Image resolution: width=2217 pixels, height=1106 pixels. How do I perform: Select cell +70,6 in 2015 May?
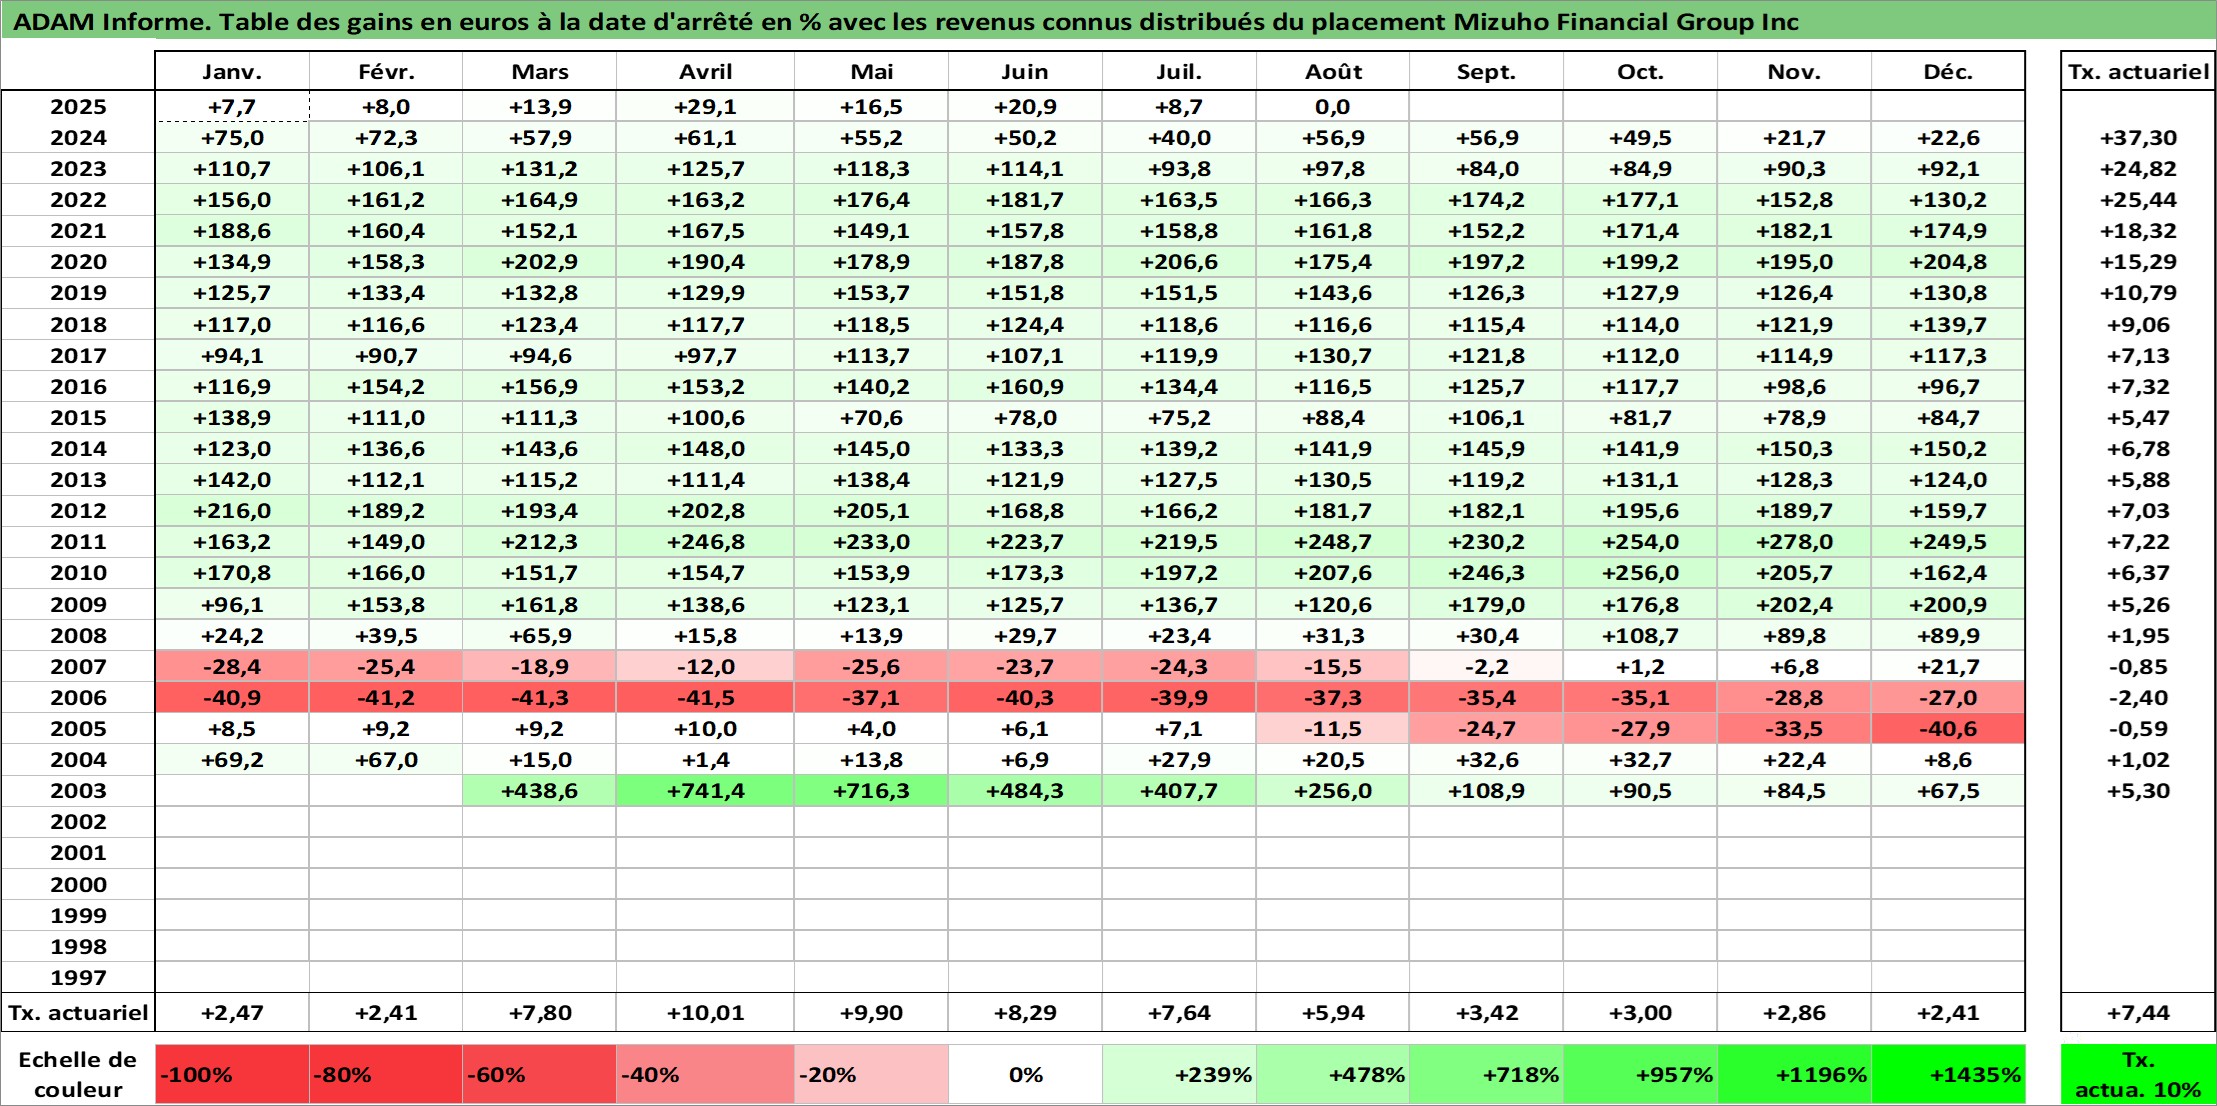tap(871, 418)
